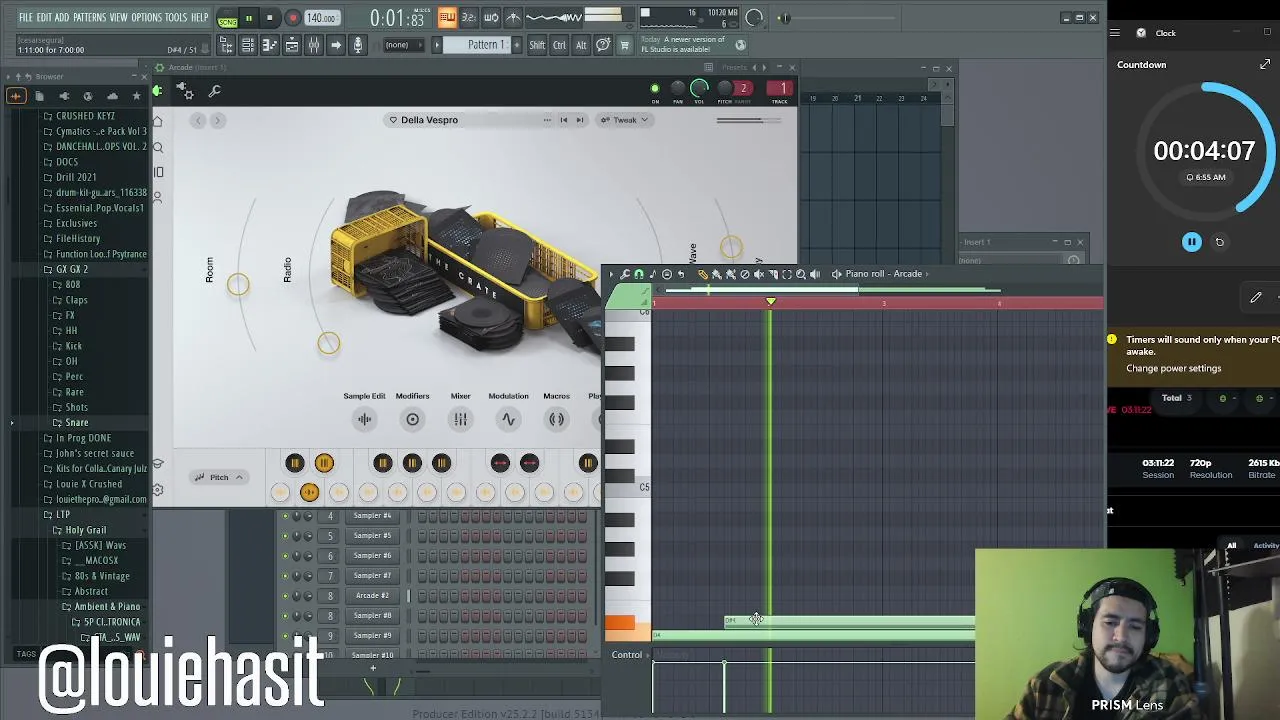Open the starred favorites tab in Browser
The image size is (1280, 720).
[136, 96]
